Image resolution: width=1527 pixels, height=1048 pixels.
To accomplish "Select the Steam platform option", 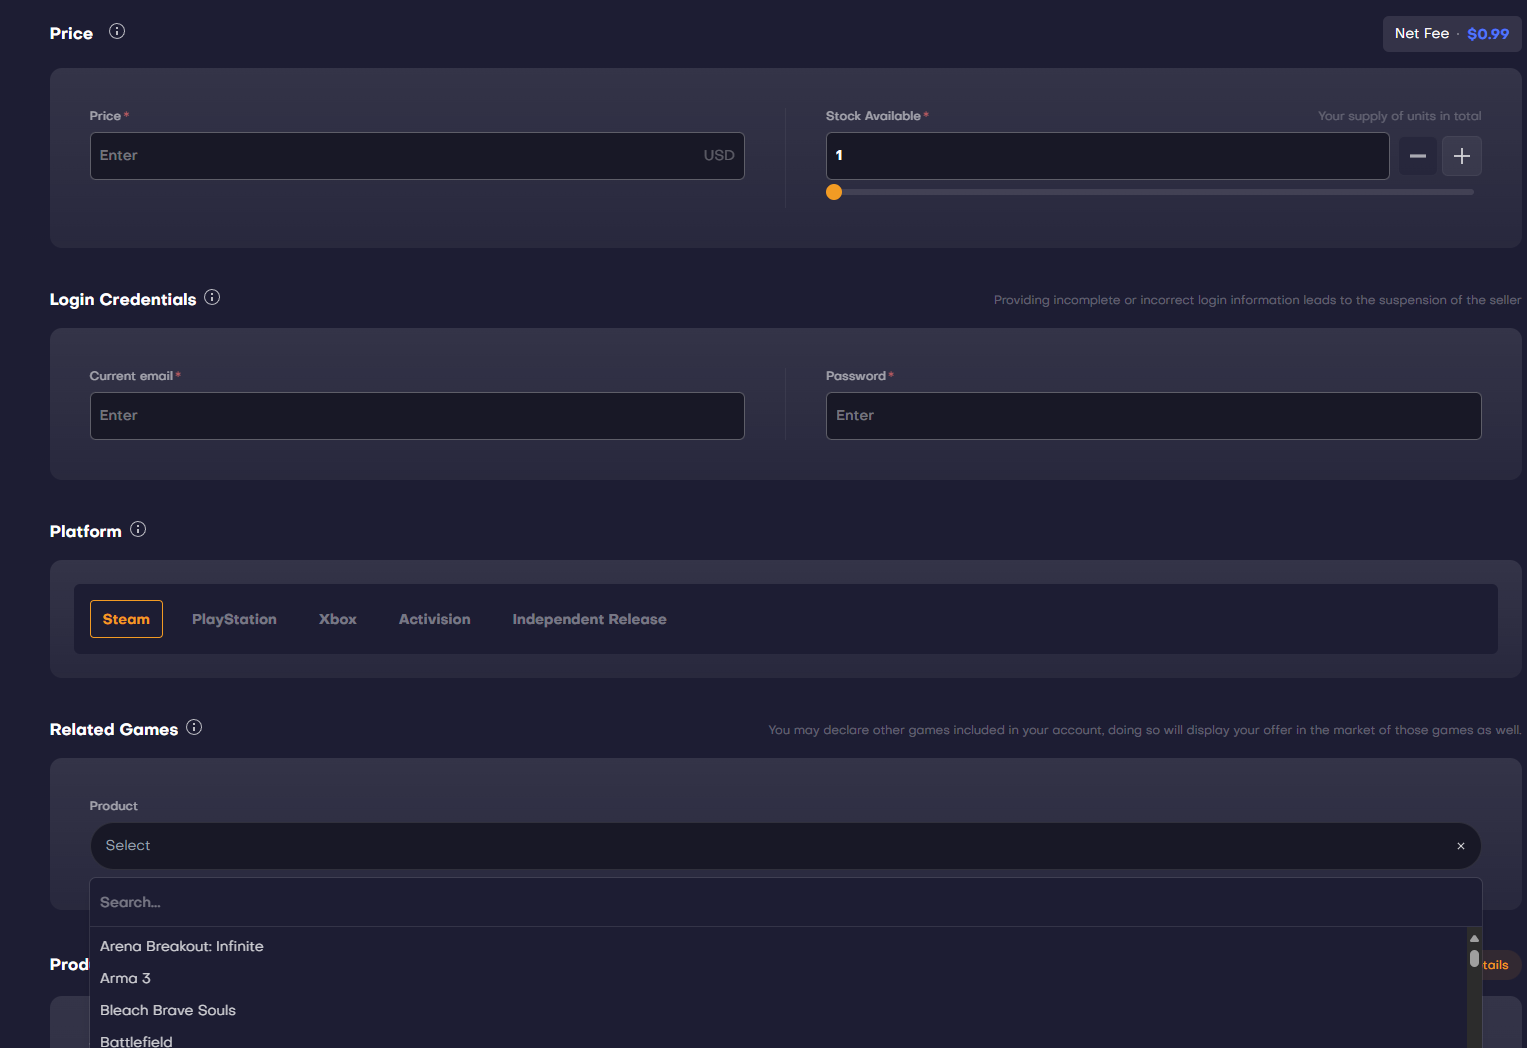I will pyautogui.click(x=126, y=619).
